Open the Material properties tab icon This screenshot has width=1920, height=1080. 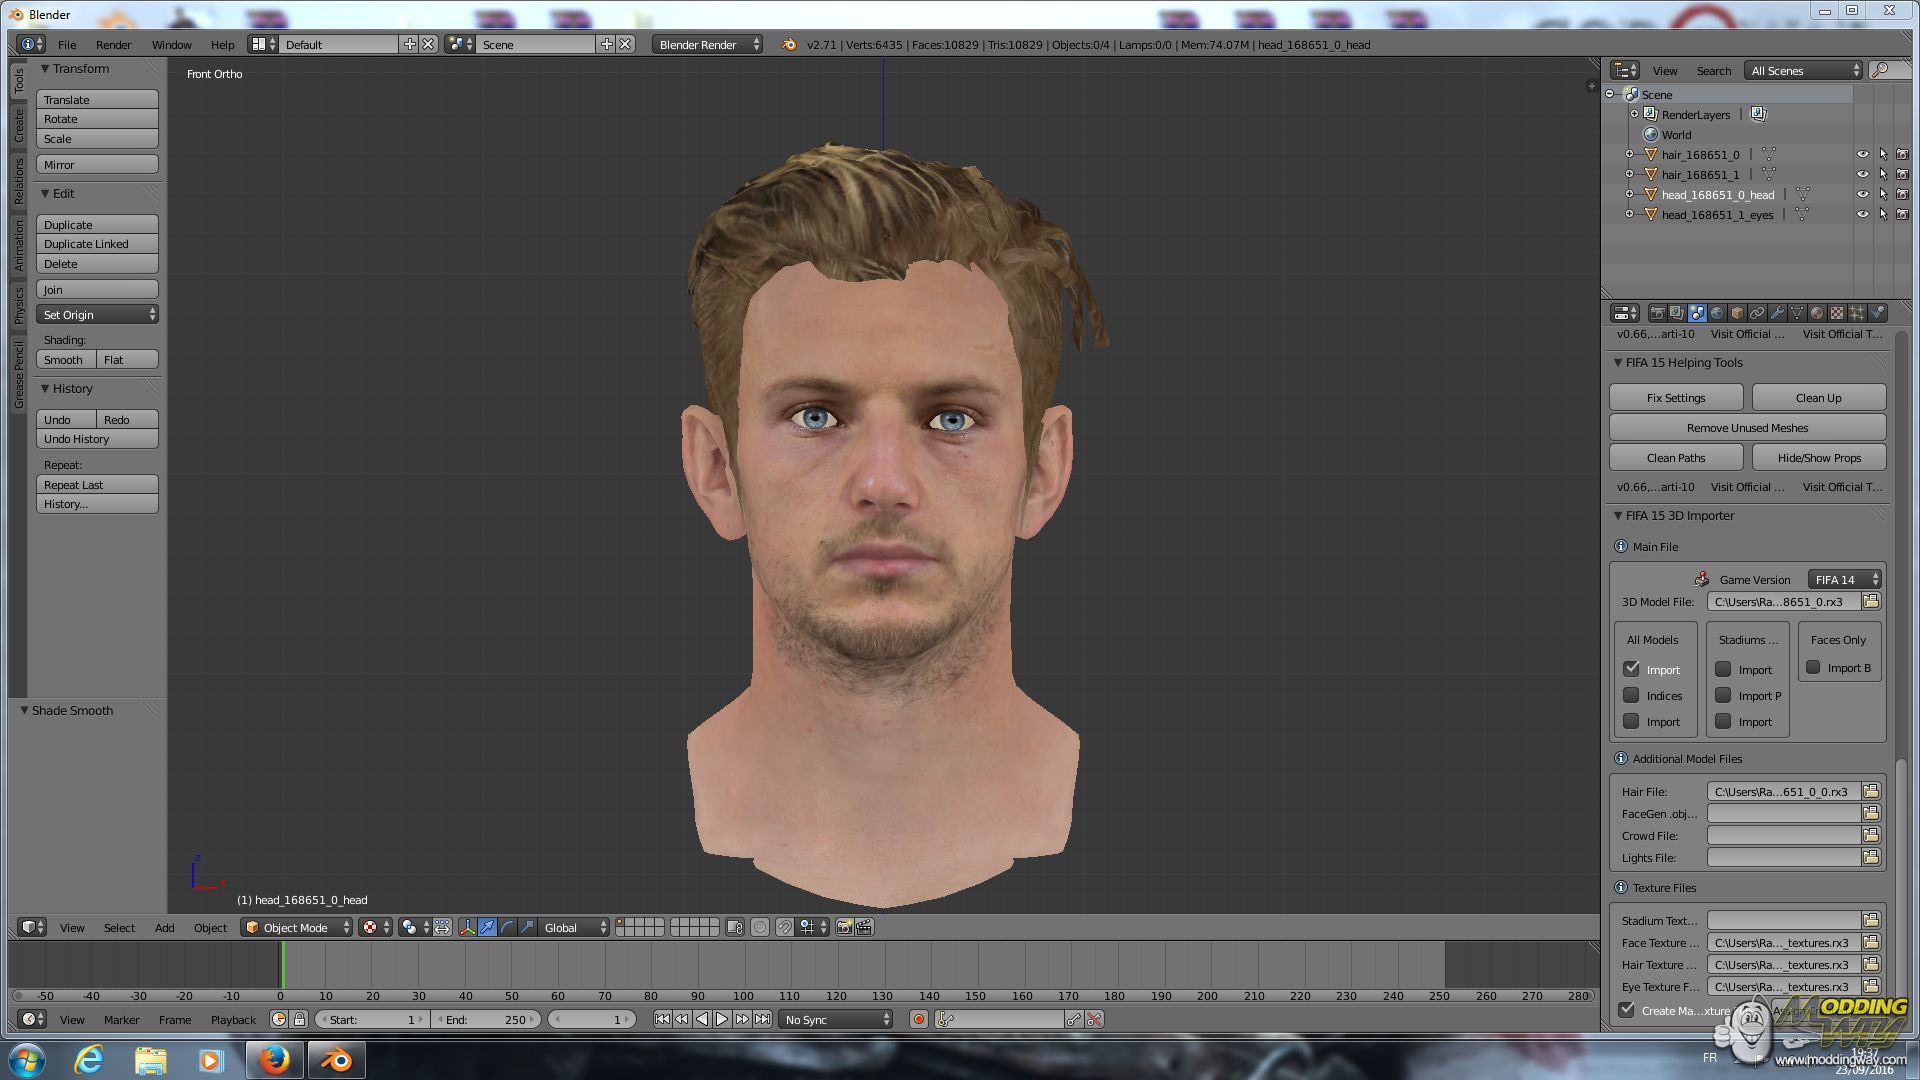[1817, 313]
